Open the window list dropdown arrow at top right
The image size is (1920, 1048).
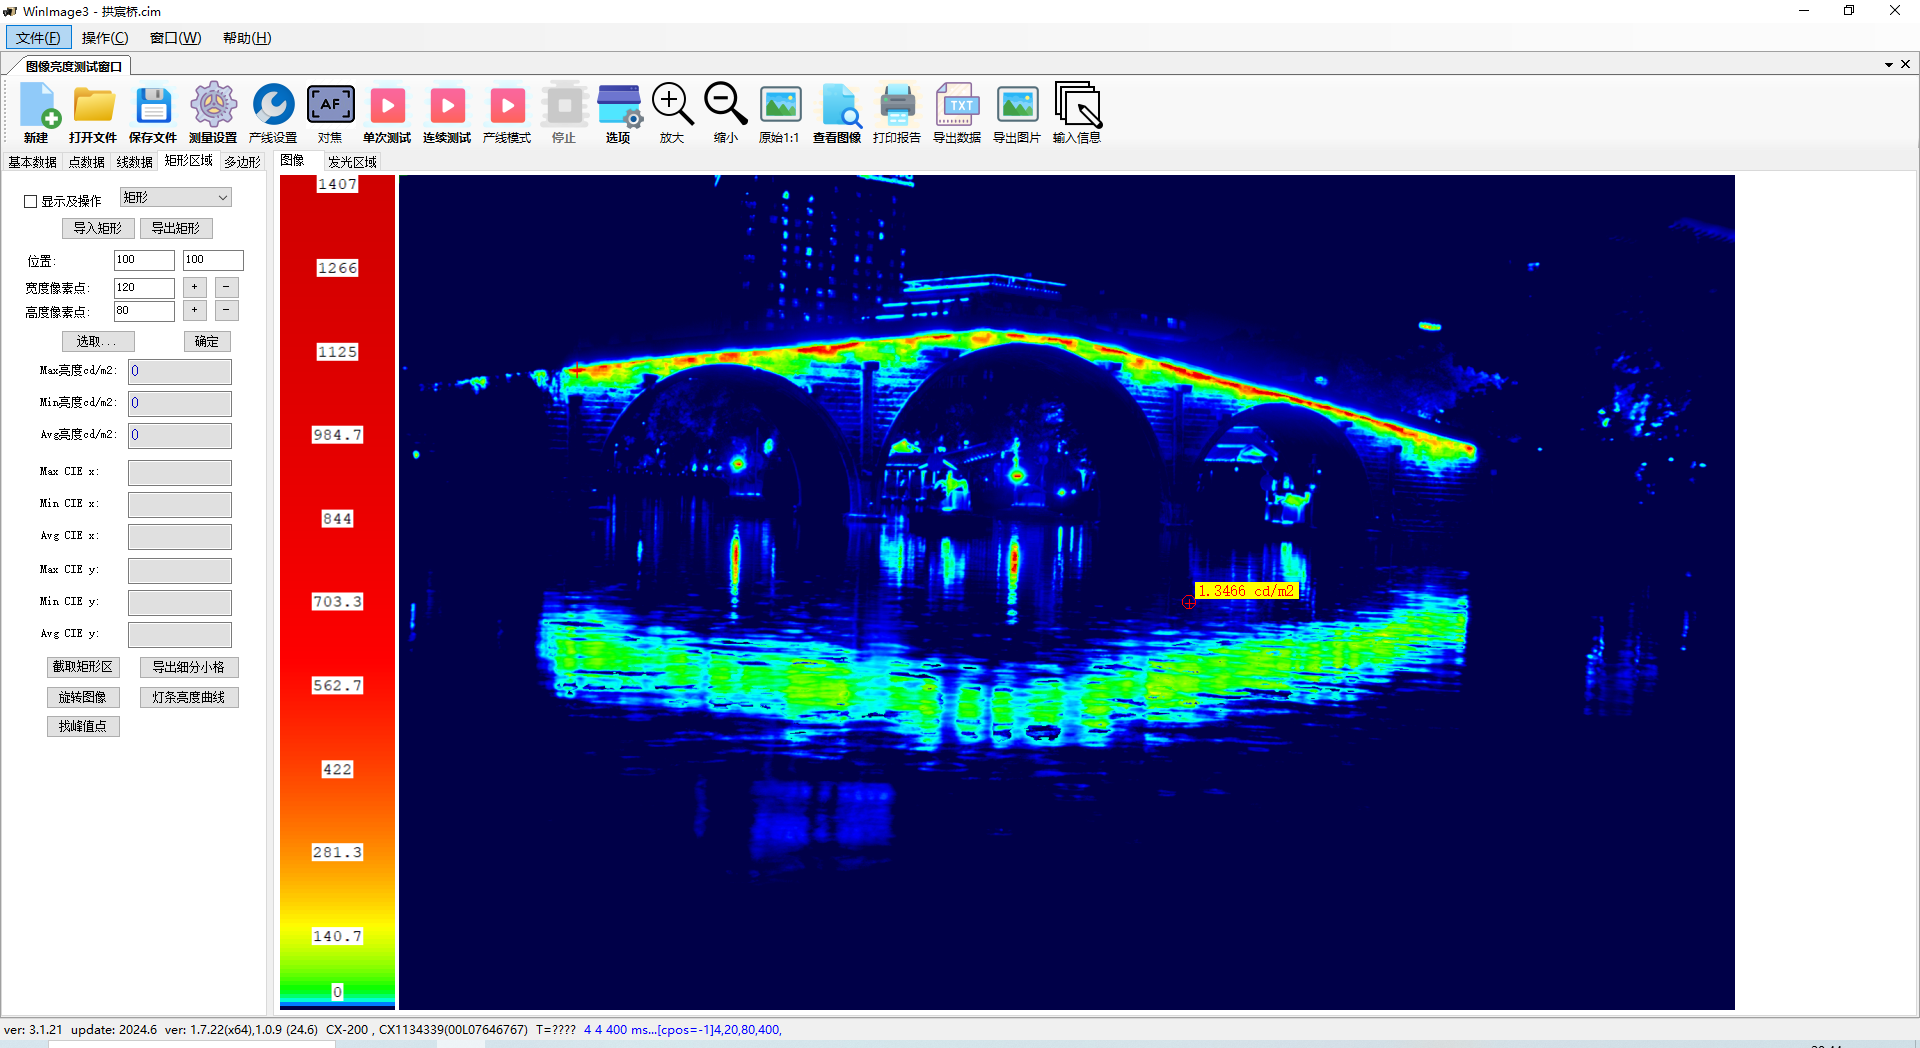tap(1888, 65)
